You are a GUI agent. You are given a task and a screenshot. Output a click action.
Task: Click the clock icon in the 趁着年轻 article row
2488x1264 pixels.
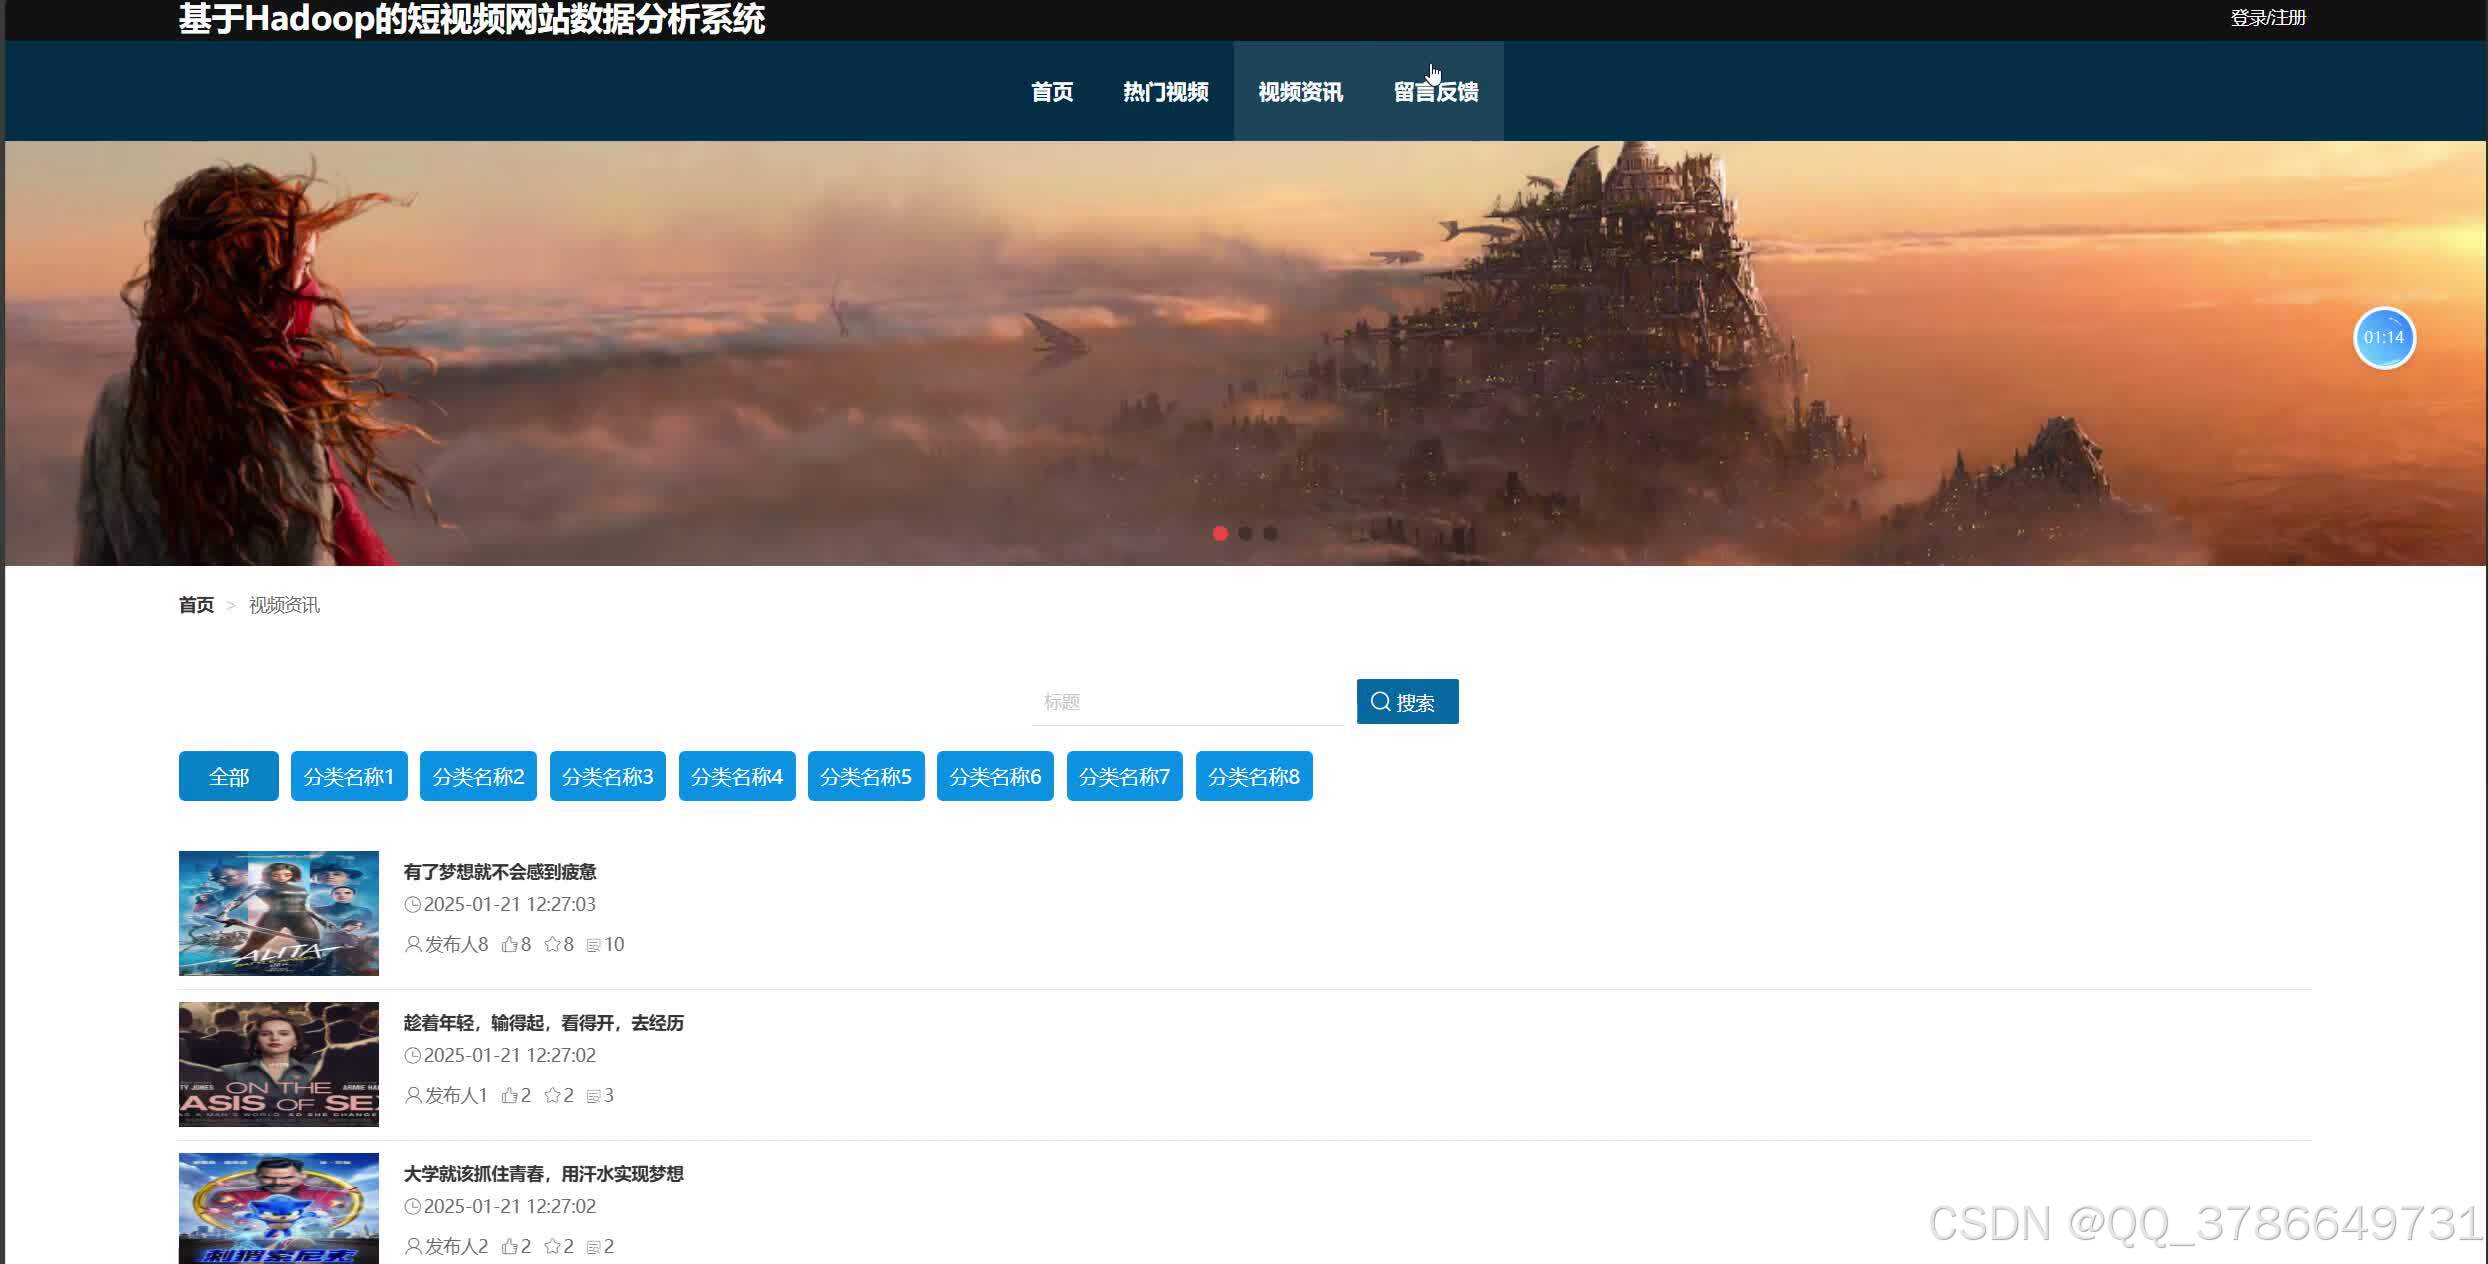(x=412, y=1056)
